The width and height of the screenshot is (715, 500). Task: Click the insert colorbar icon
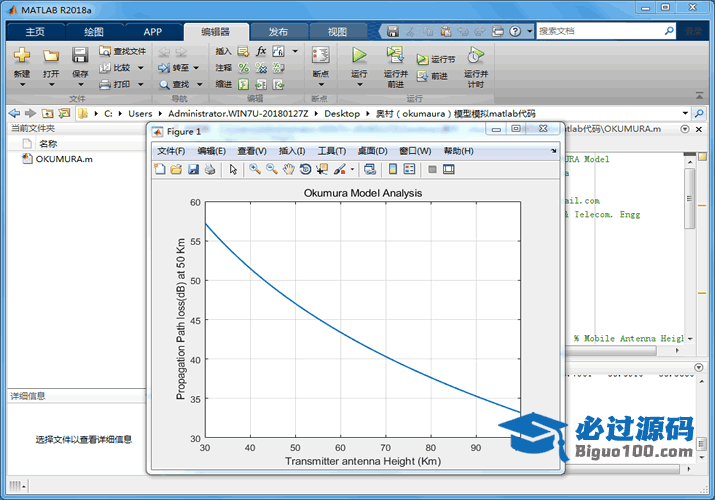[x=393, y=170]
